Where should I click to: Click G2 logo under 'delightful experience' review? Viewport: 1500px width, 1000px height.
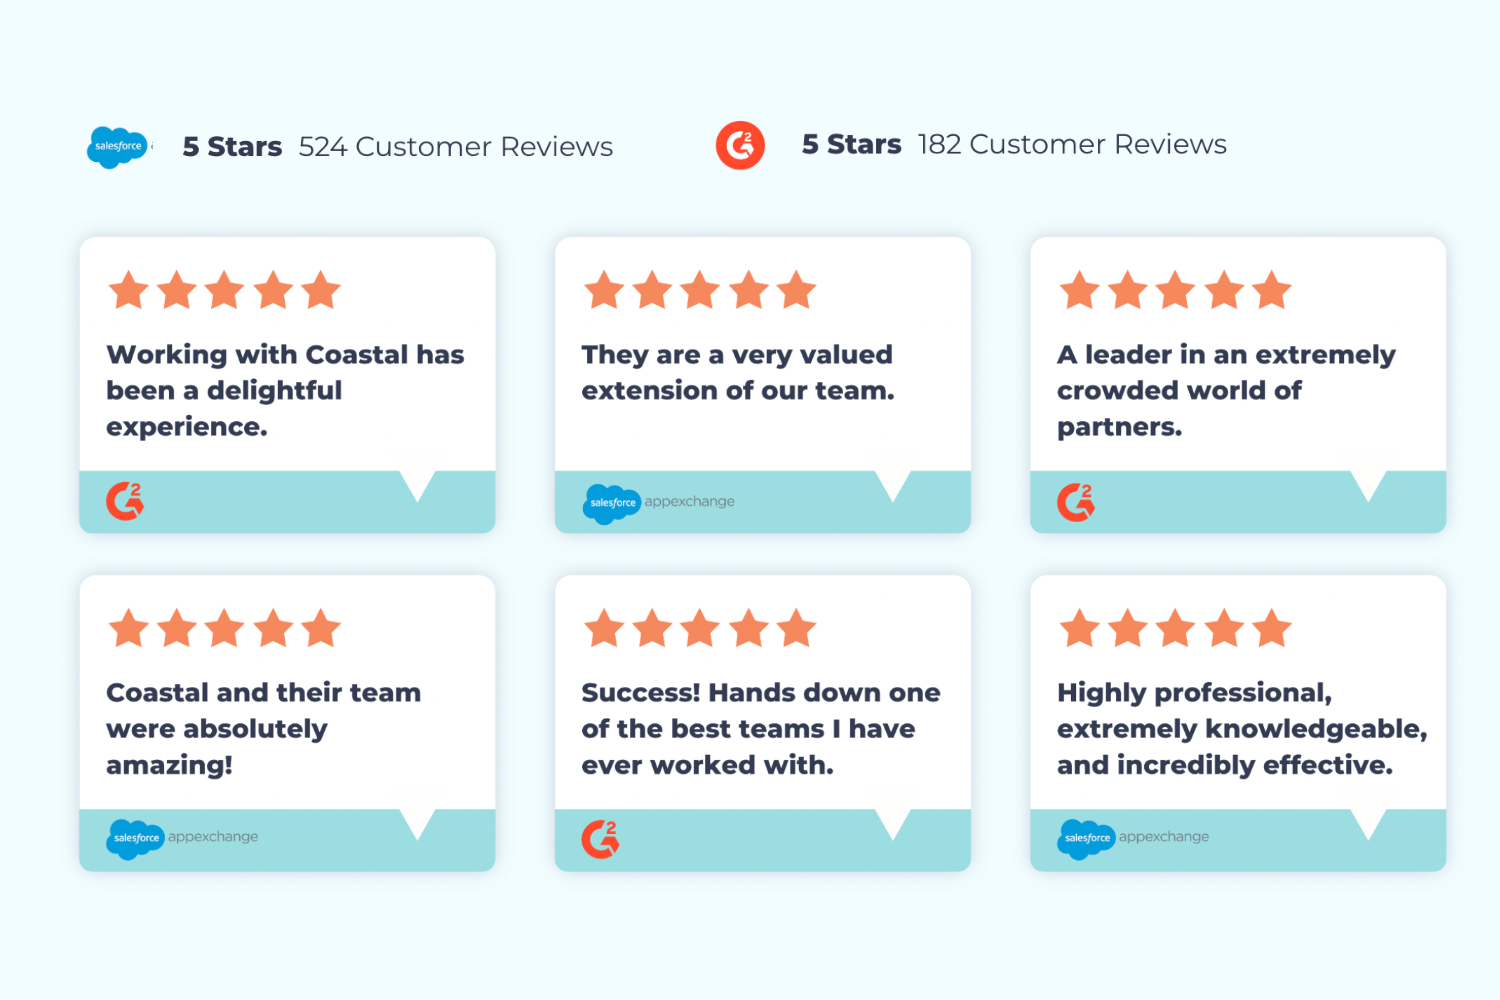click(125, 501)
